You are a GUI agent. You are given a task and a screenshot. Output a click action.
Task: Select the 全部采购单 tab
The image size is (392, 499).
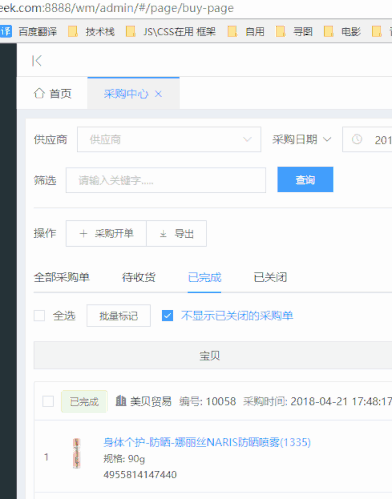pyautogui.click(x=62, y=277)
